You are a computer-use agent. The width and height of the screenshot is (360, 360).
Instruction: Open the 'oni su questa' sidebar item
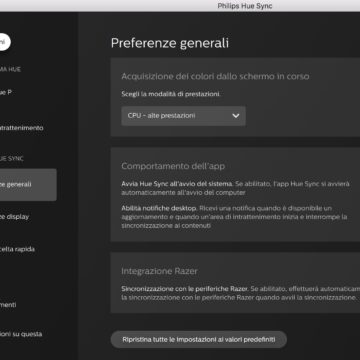21,334
